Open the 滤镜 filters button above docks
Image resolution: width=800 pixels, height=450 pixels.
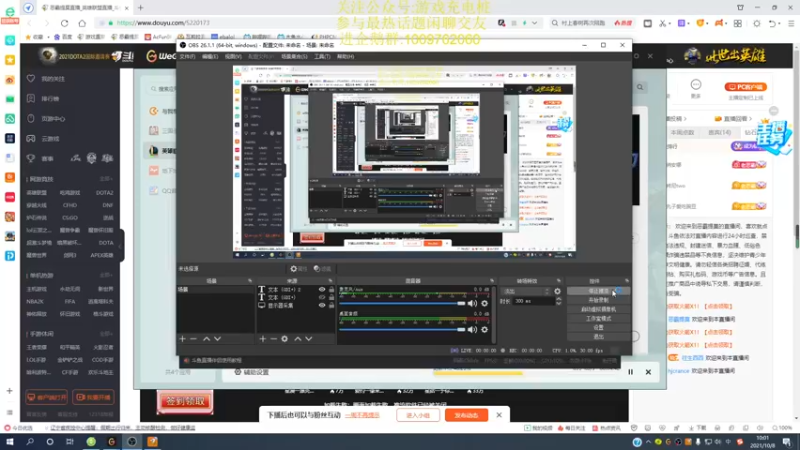click(x=322, y=269)
